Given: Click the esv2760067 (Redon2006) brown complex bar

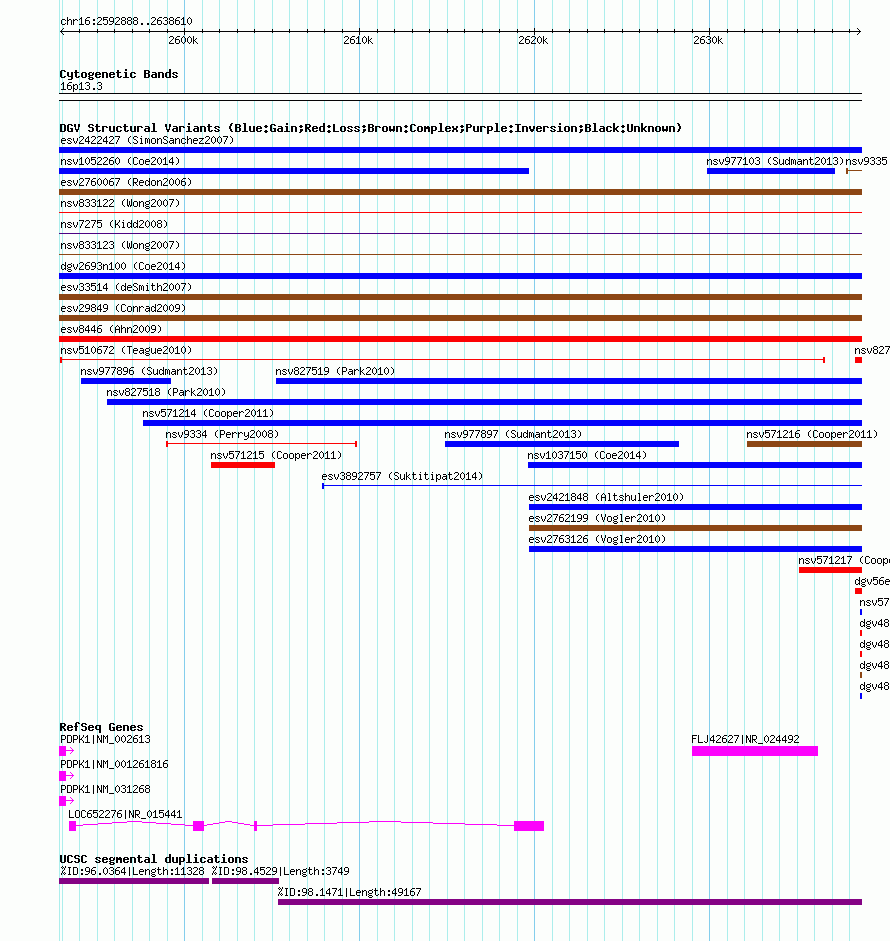Looking at the screenshot, I should coord(460,192).
